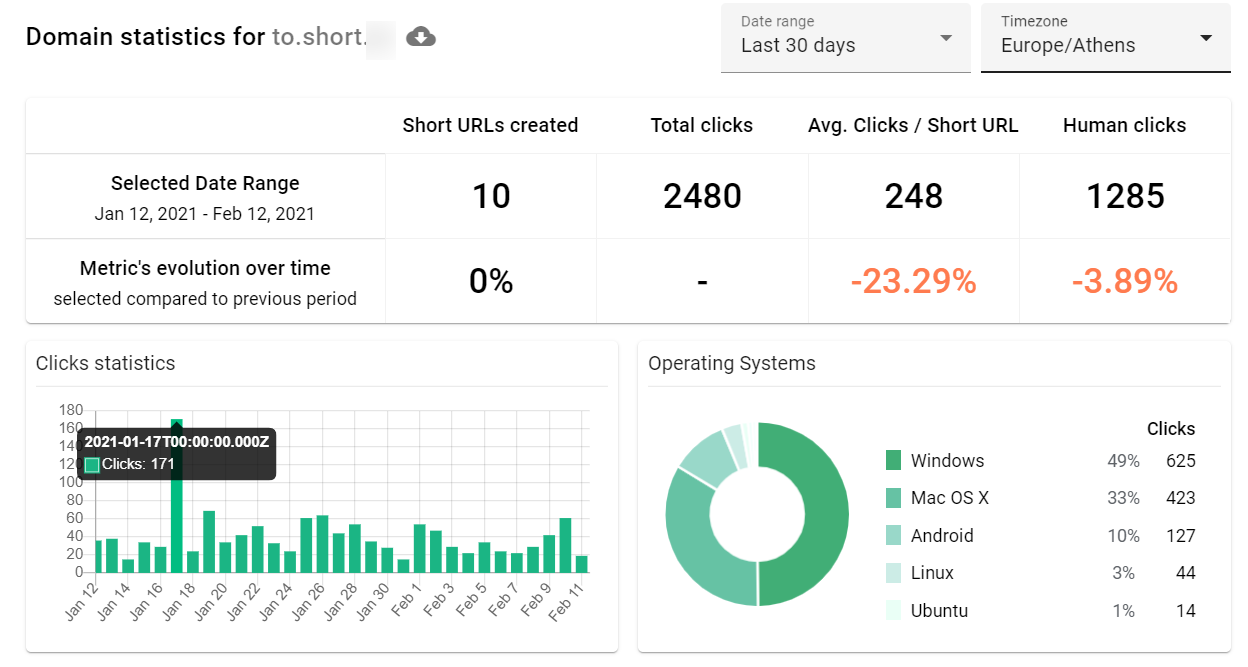The image size is (1248, 667).
Task: Click the download export icon beside the domain name
Action: click(x=420, y=36)
